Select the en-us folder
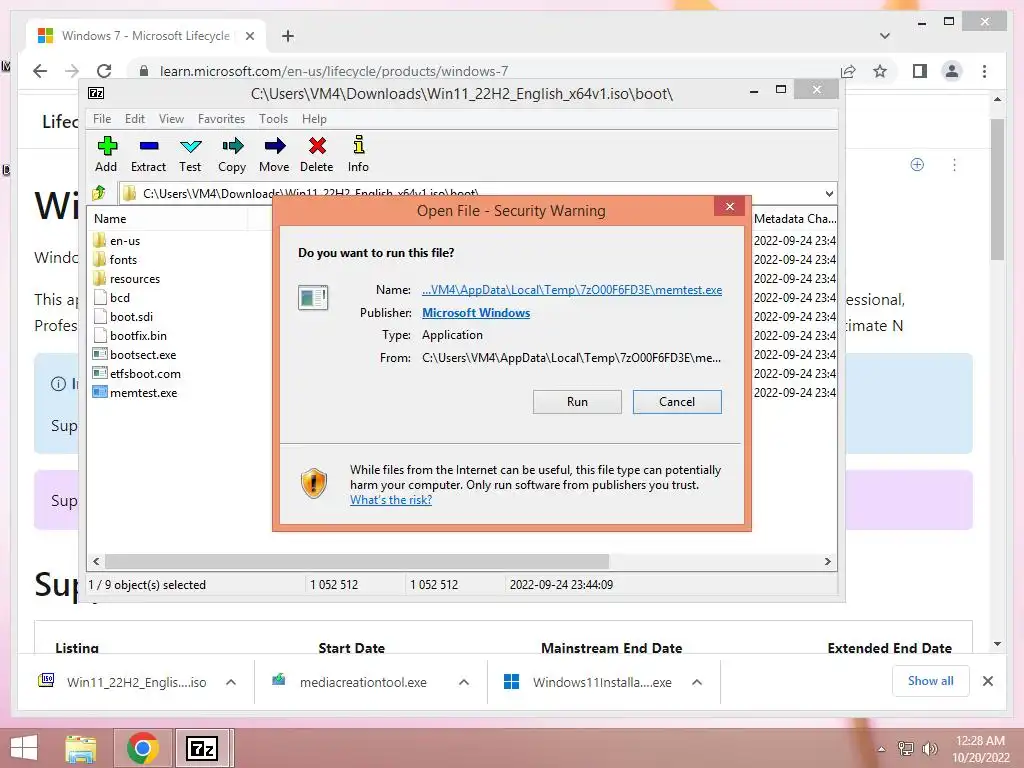This screenshot has height=768, width=1024. tap(125, 241)
